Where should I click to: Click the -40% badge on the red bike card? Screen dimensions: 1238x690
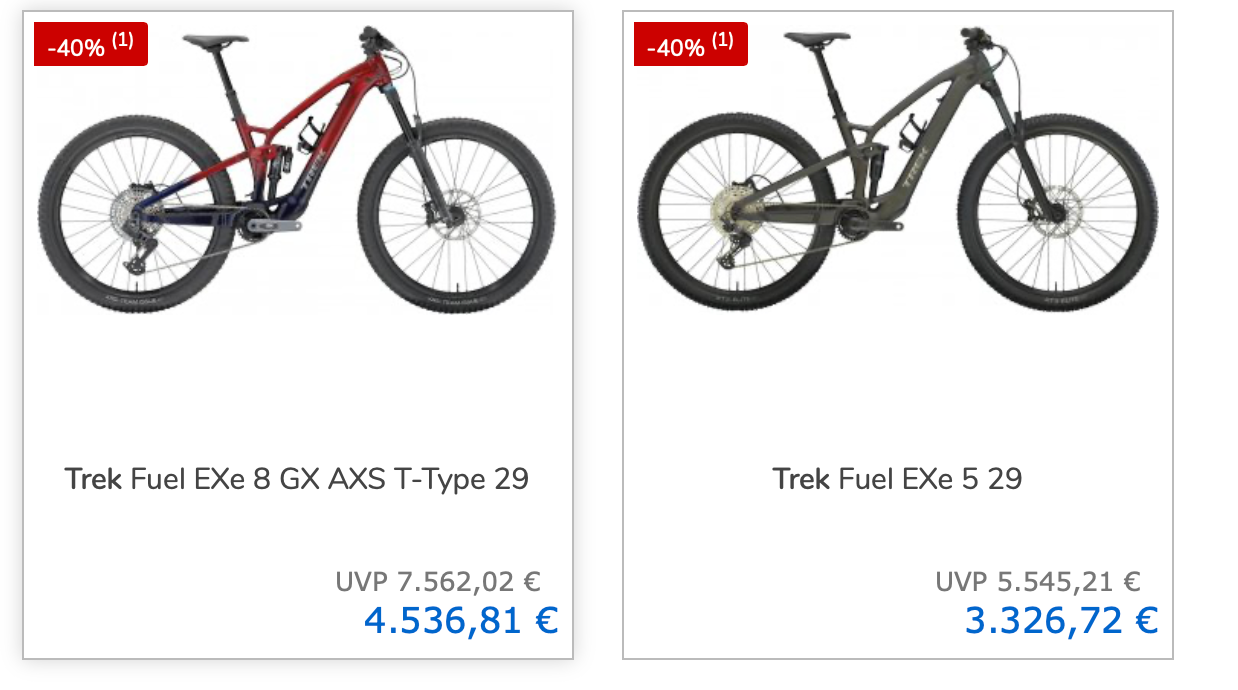point(76,46)
